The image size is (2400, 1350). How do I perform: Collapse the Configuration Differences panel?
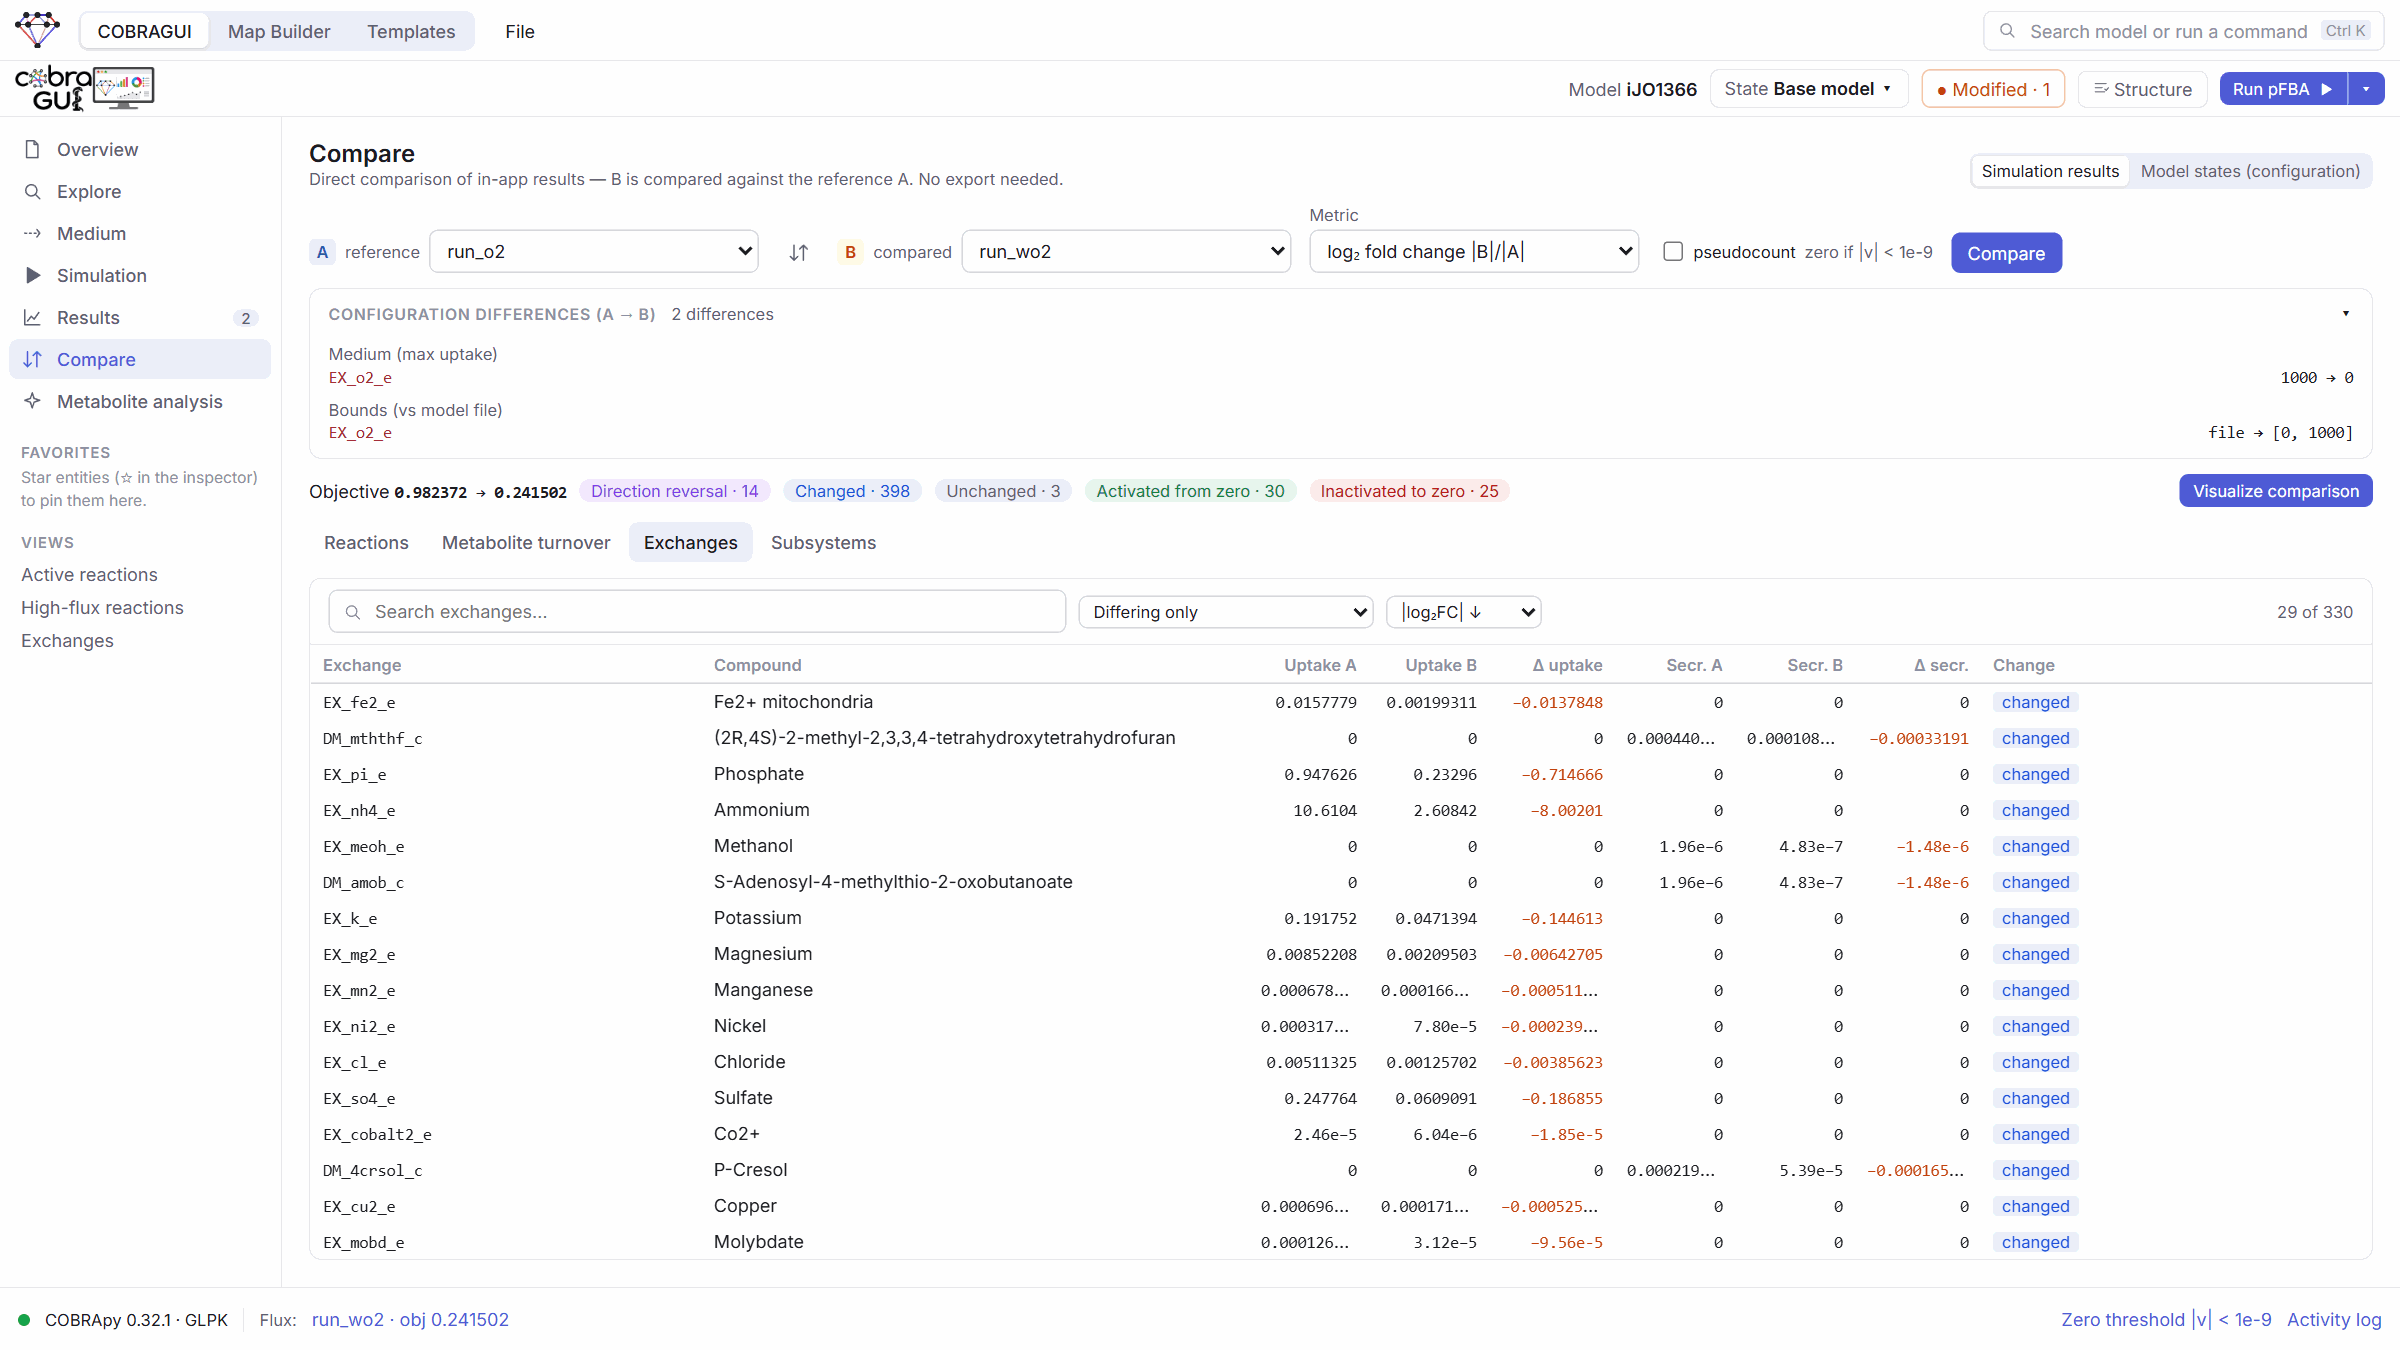point(2345,314)
